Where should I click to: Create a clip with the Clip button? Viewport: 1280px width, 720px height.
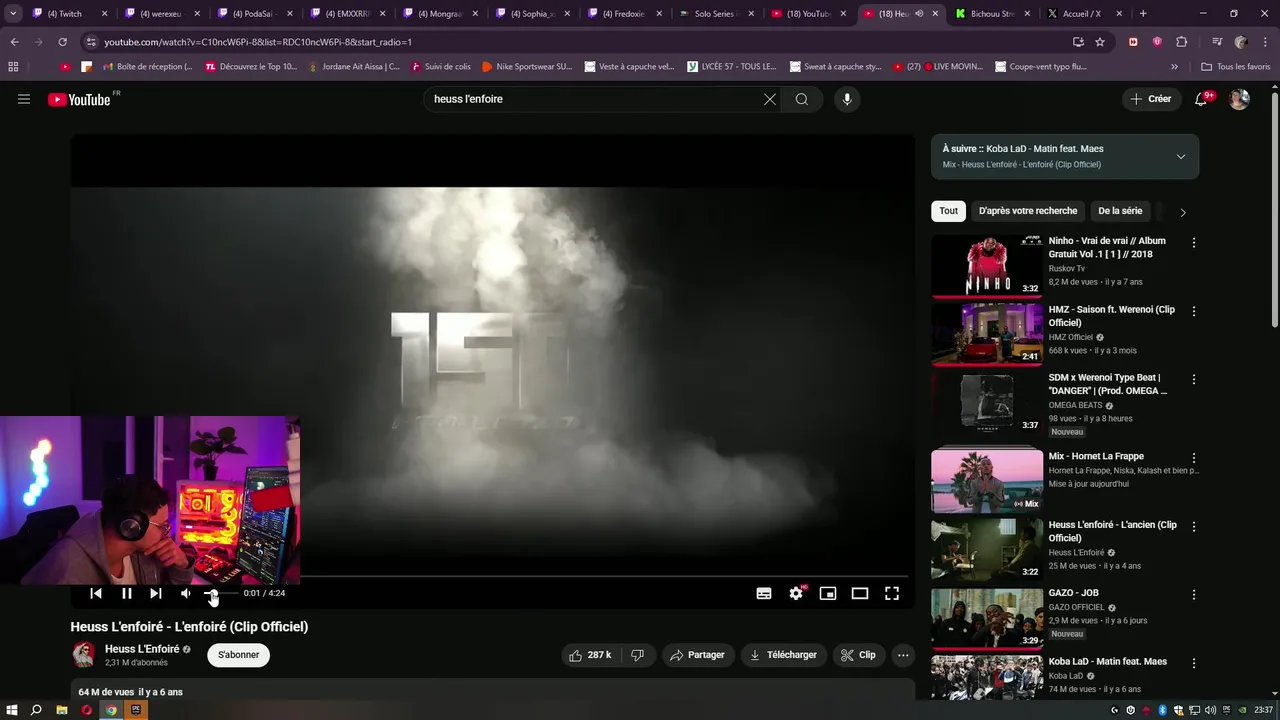click(x=858, y=655)
